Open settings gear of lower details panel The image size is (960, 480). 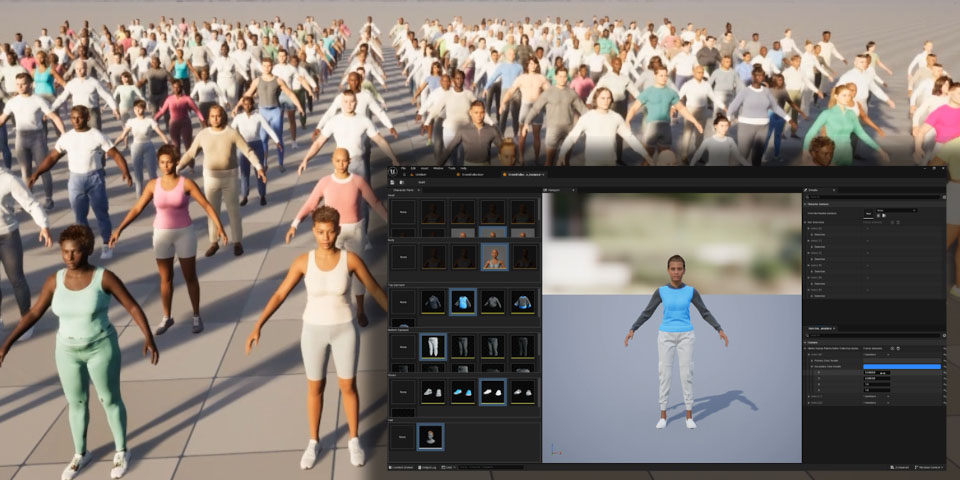tap(944, 336)
